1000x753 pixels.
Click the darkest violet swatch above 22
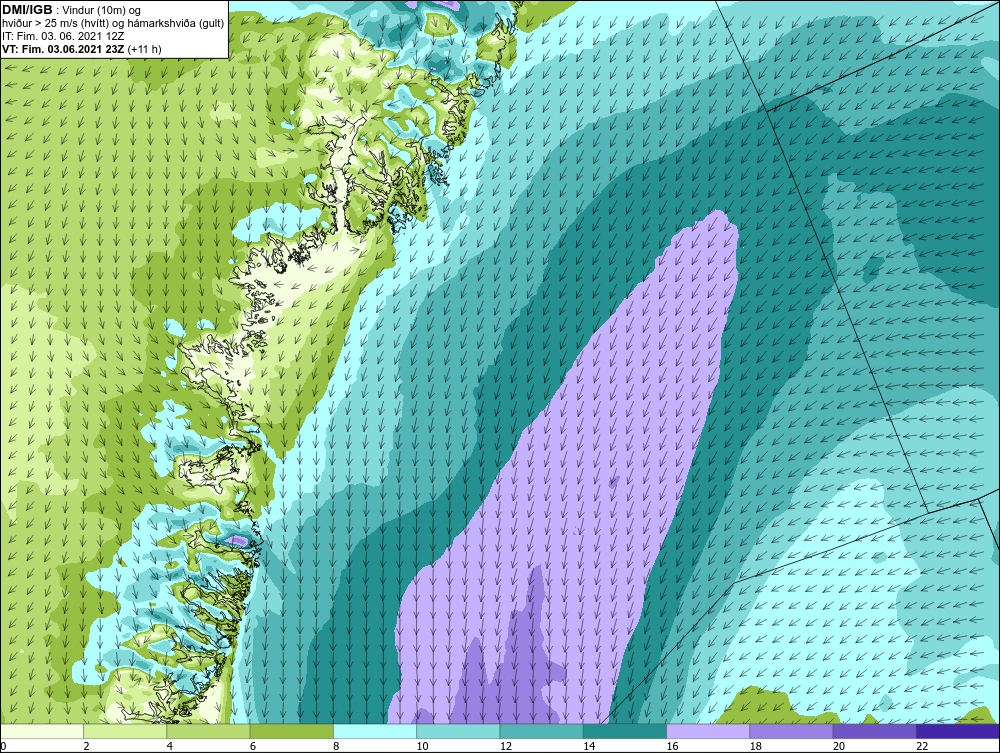958,731
